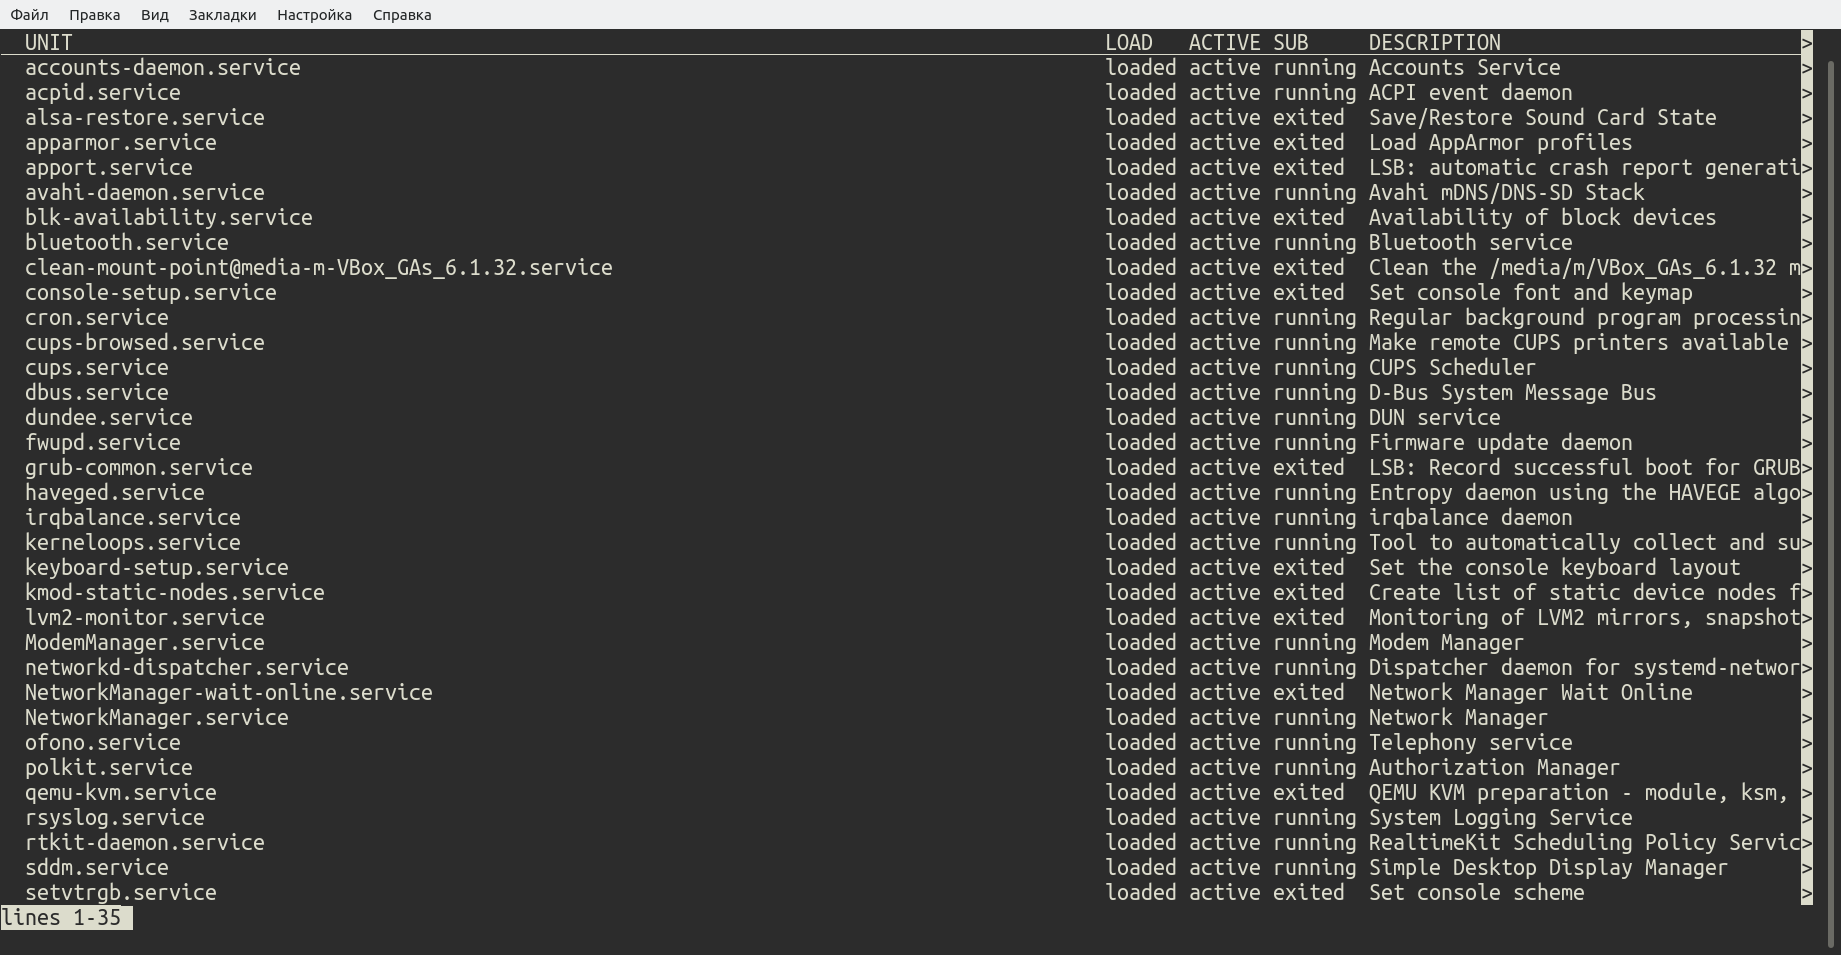Click the clean-mount-point@media-m-VBox_GAs_6.1.32.service unit name
Viewport: 1841px width, 955px height.
click(x=318, y=268)
